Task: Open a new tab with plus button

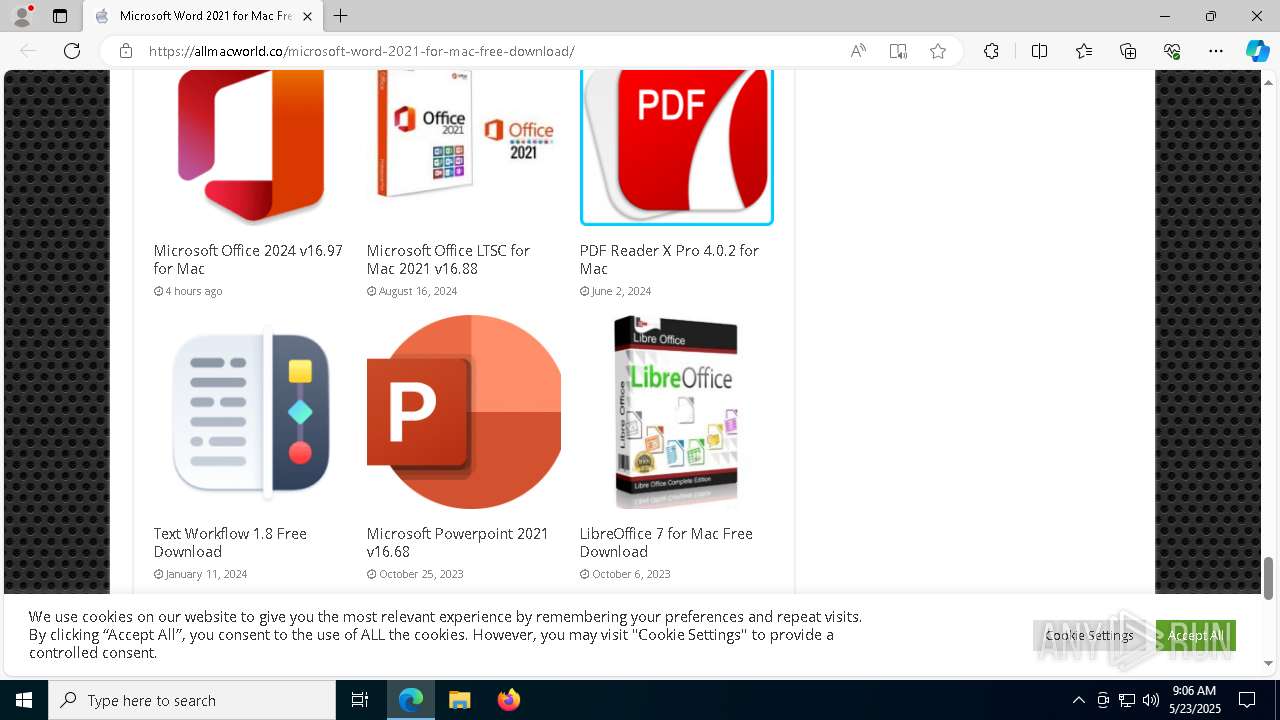Action: [341, 16]
